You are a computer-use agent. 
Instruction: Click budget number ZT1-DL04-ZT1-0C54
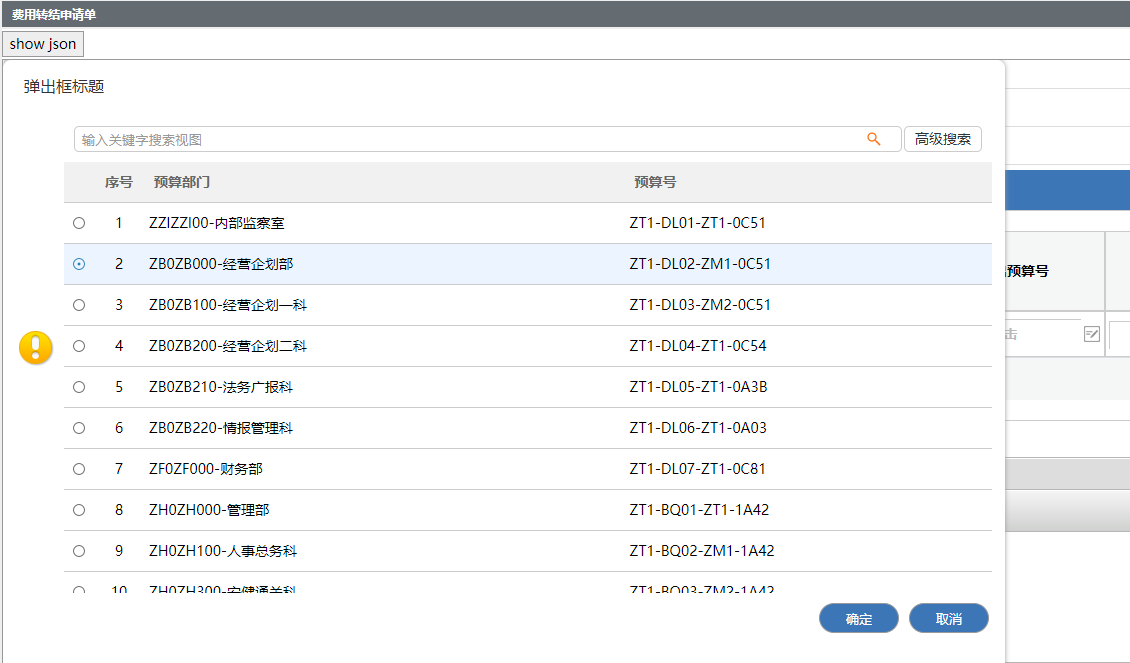tap(698, 347)
